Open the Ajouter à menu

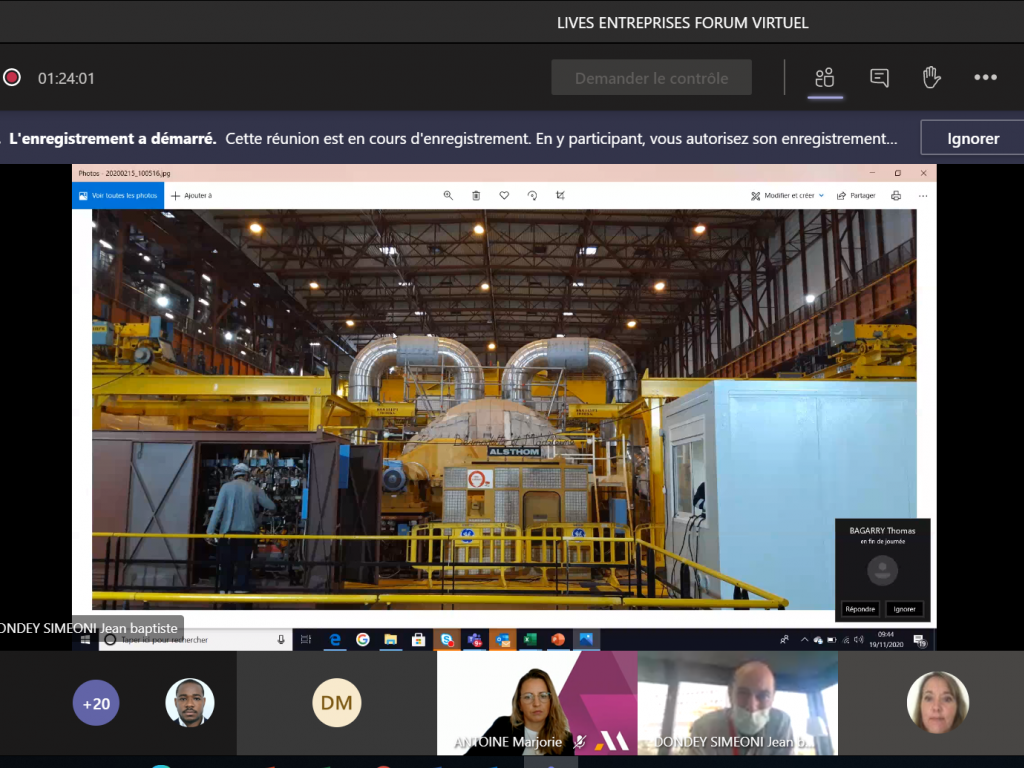pyautogui.click(x=192, y=196)
